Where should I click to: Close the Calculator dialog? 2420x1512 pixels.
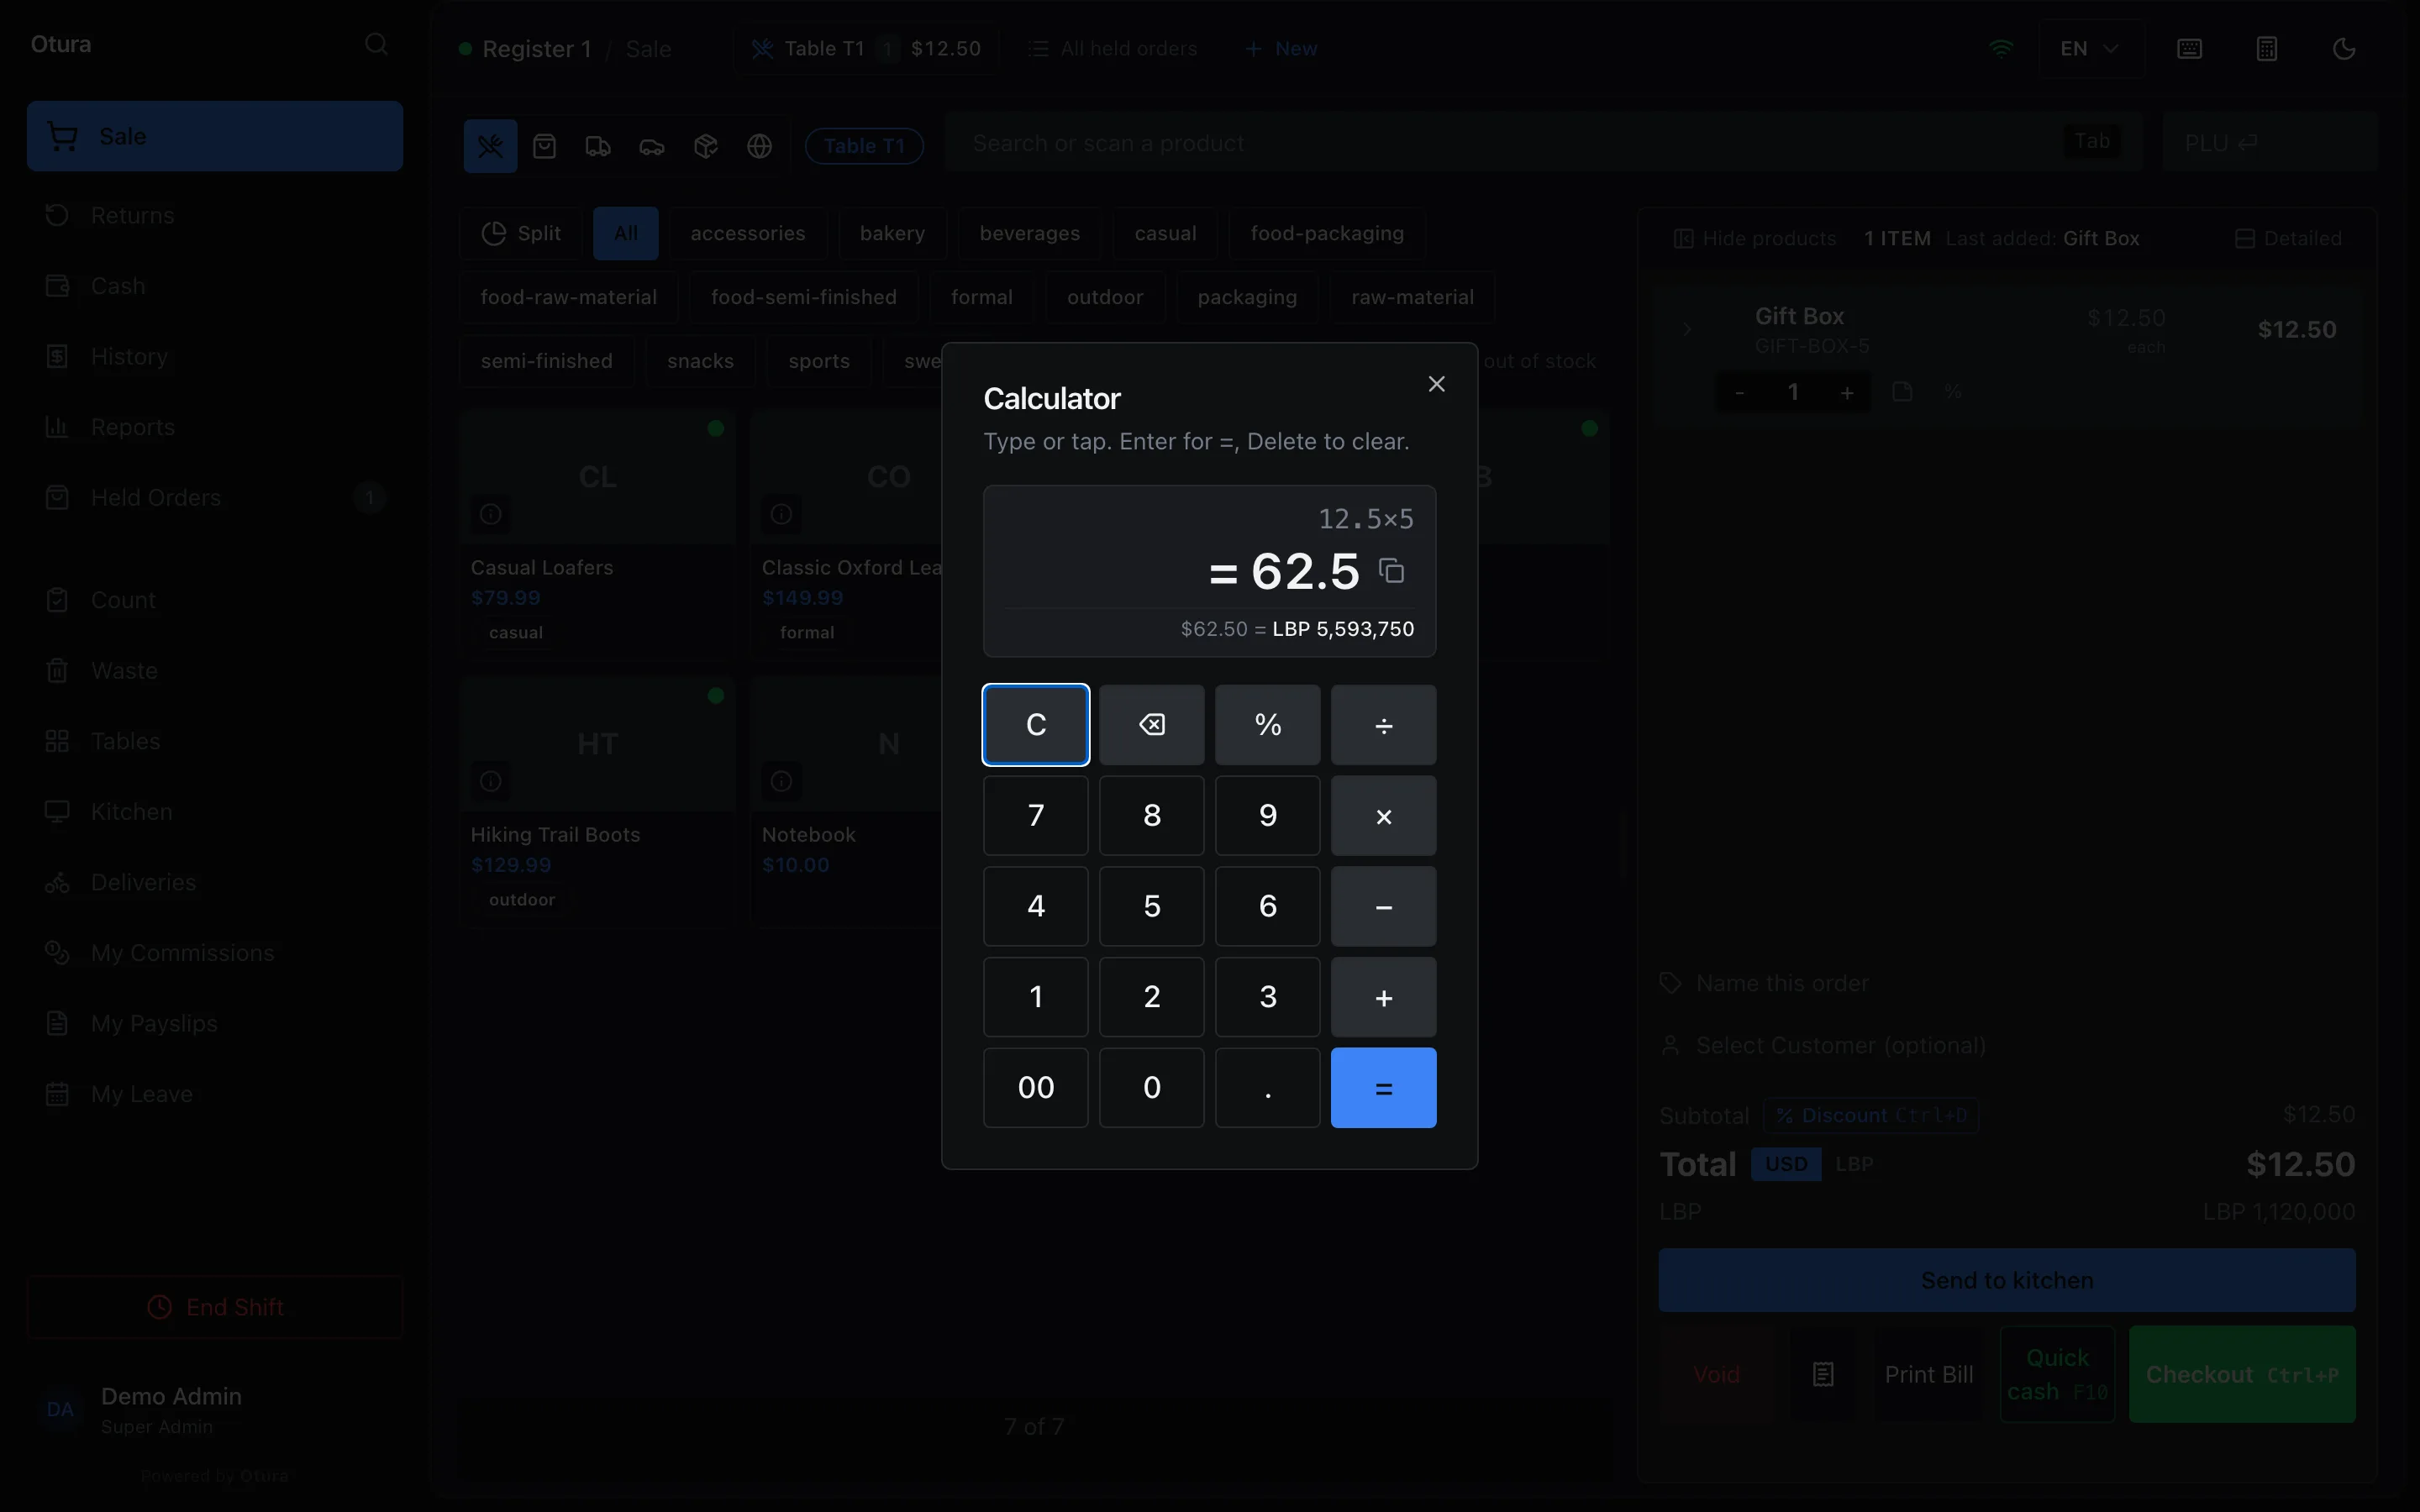[1437, 384]
